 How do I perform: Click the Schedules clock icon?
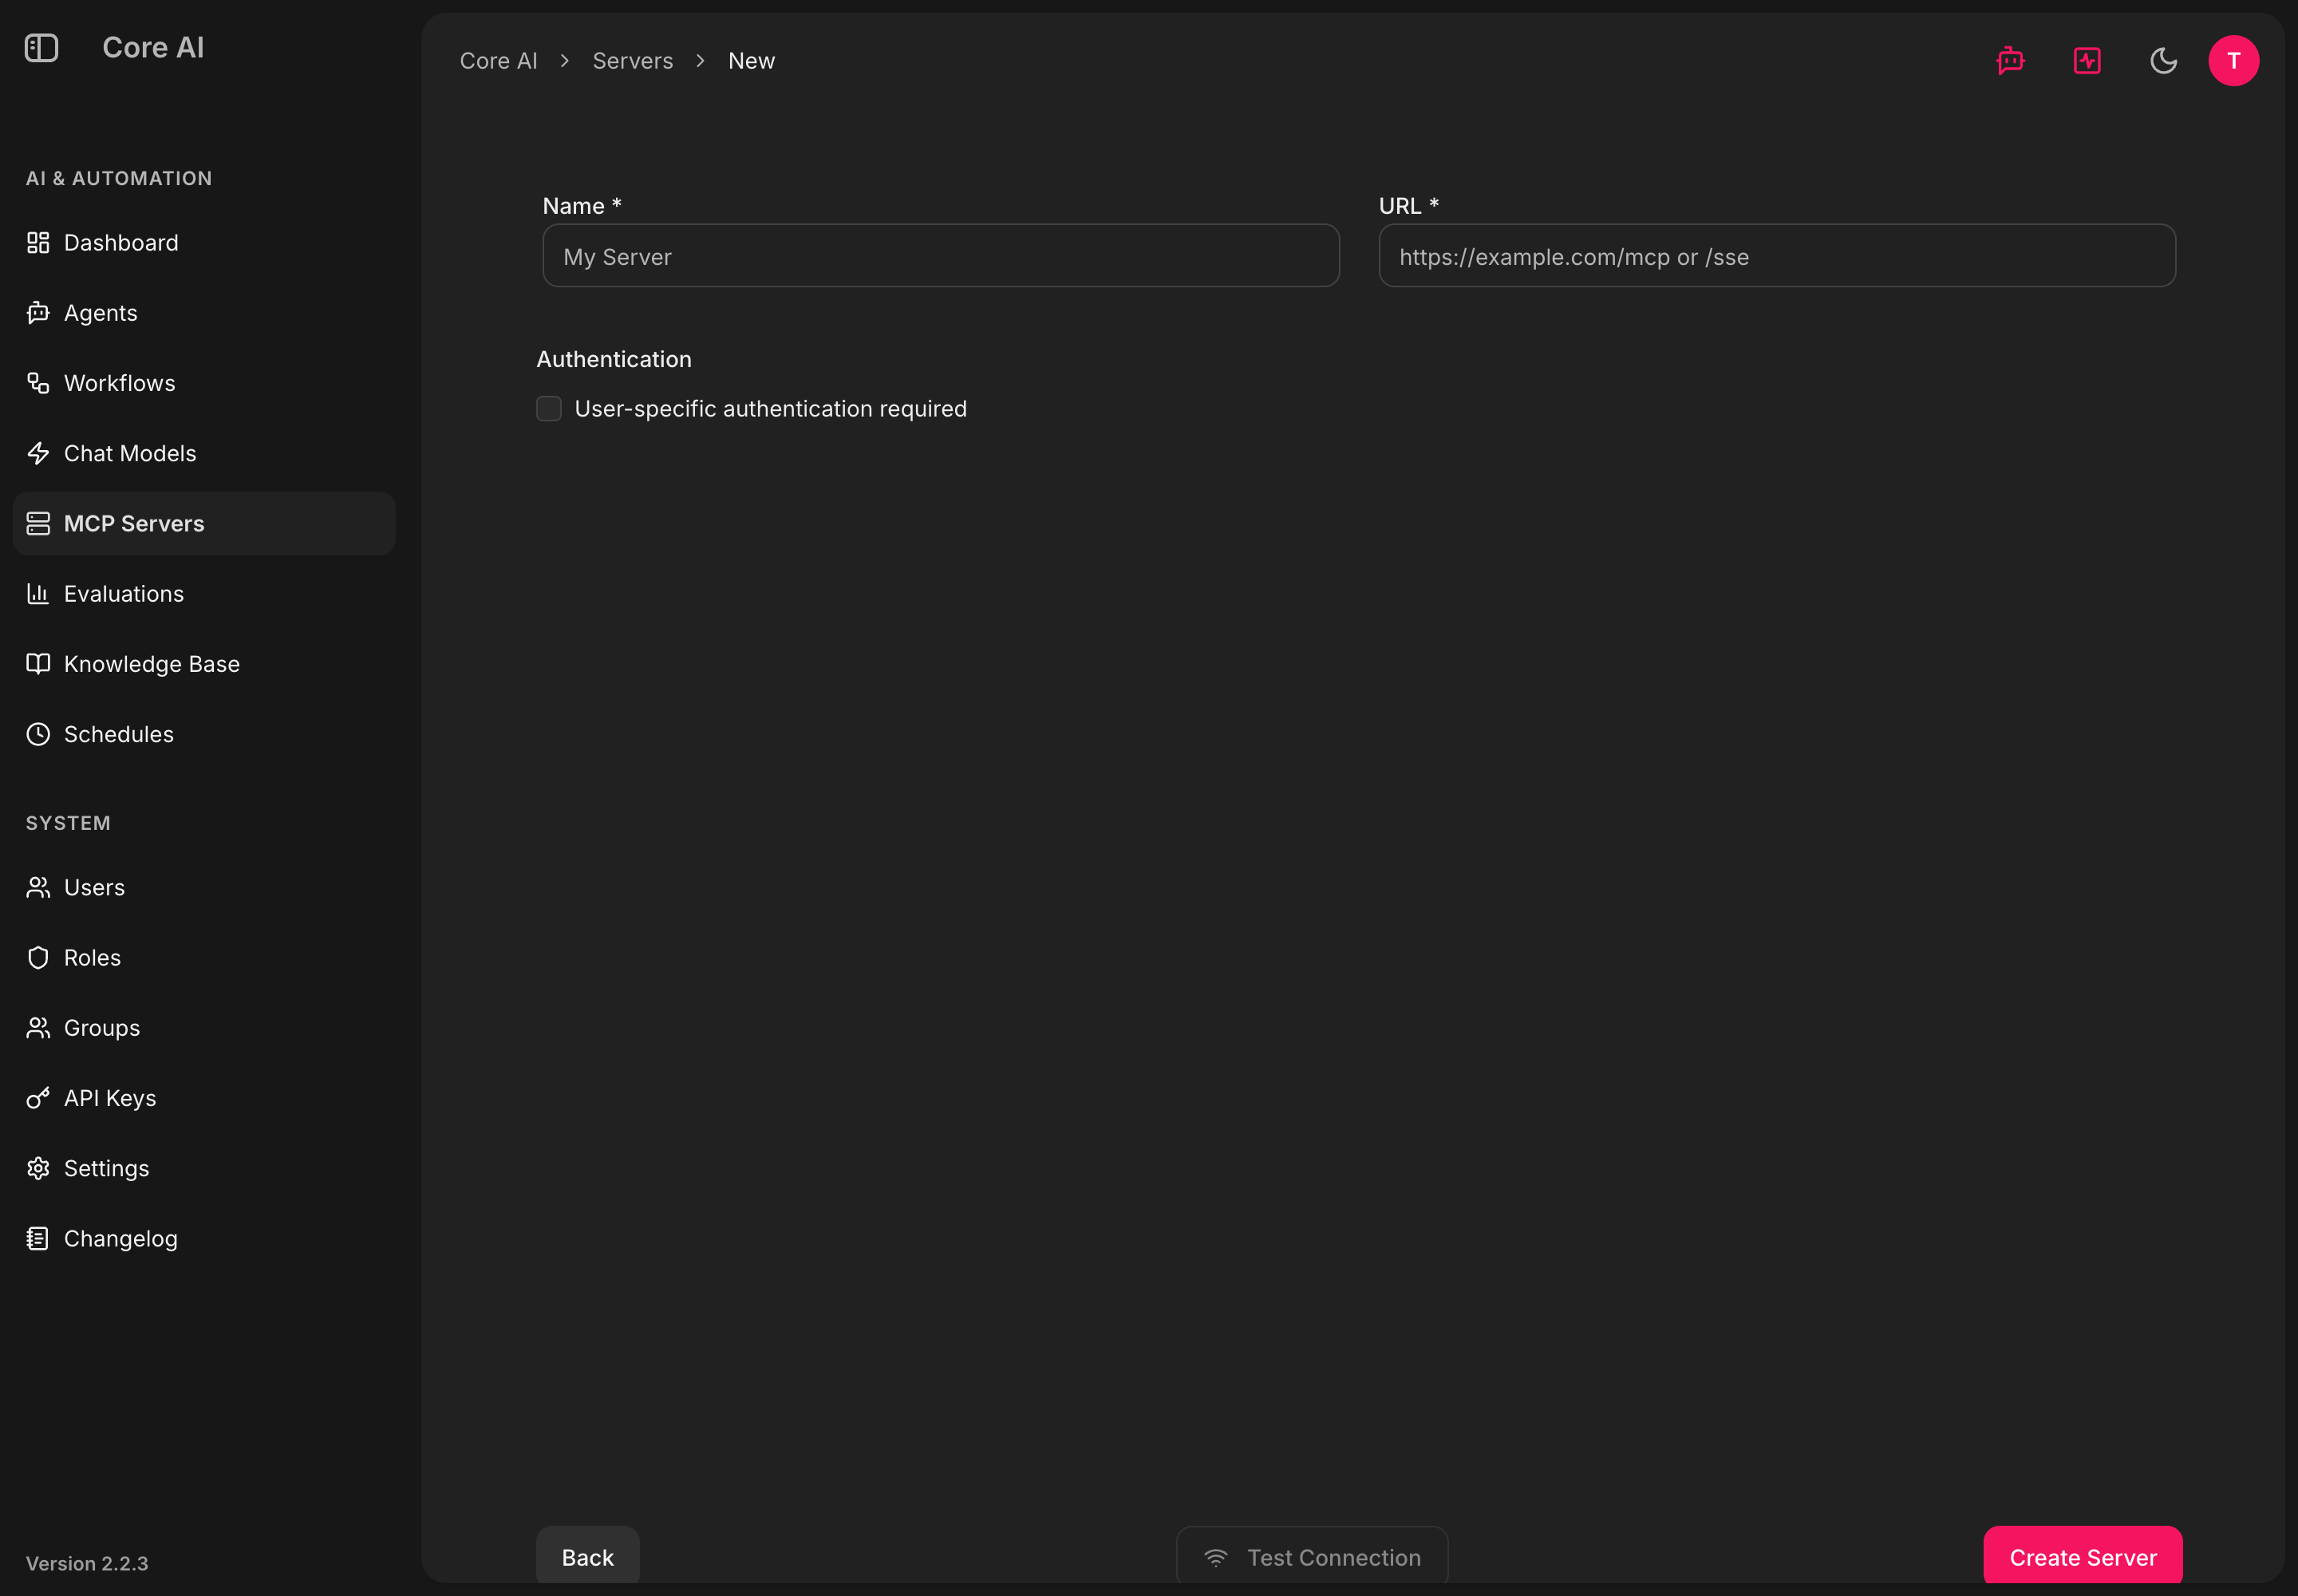[38, 734]
